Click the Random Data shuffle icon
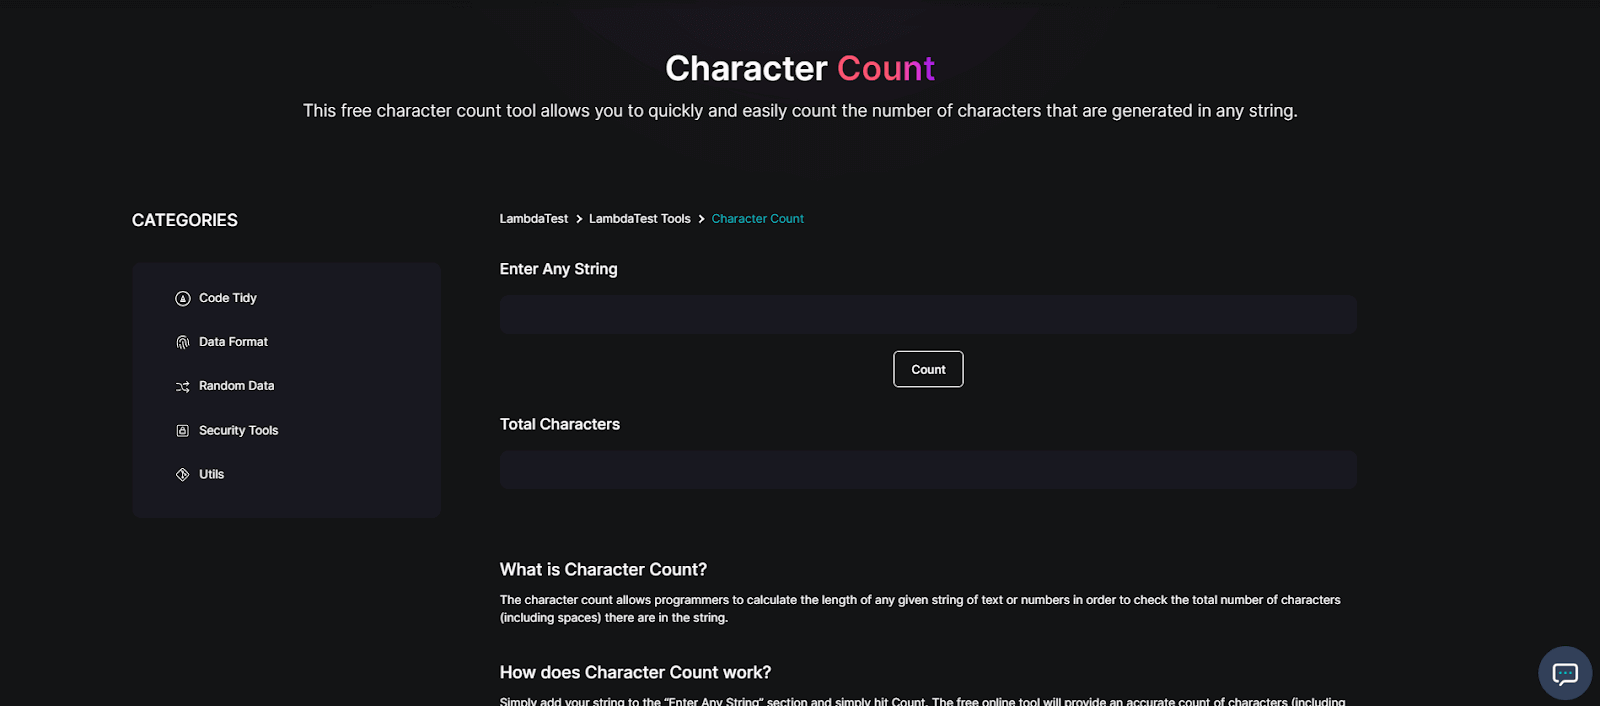The image size is (1600, 706). [182, 385]
